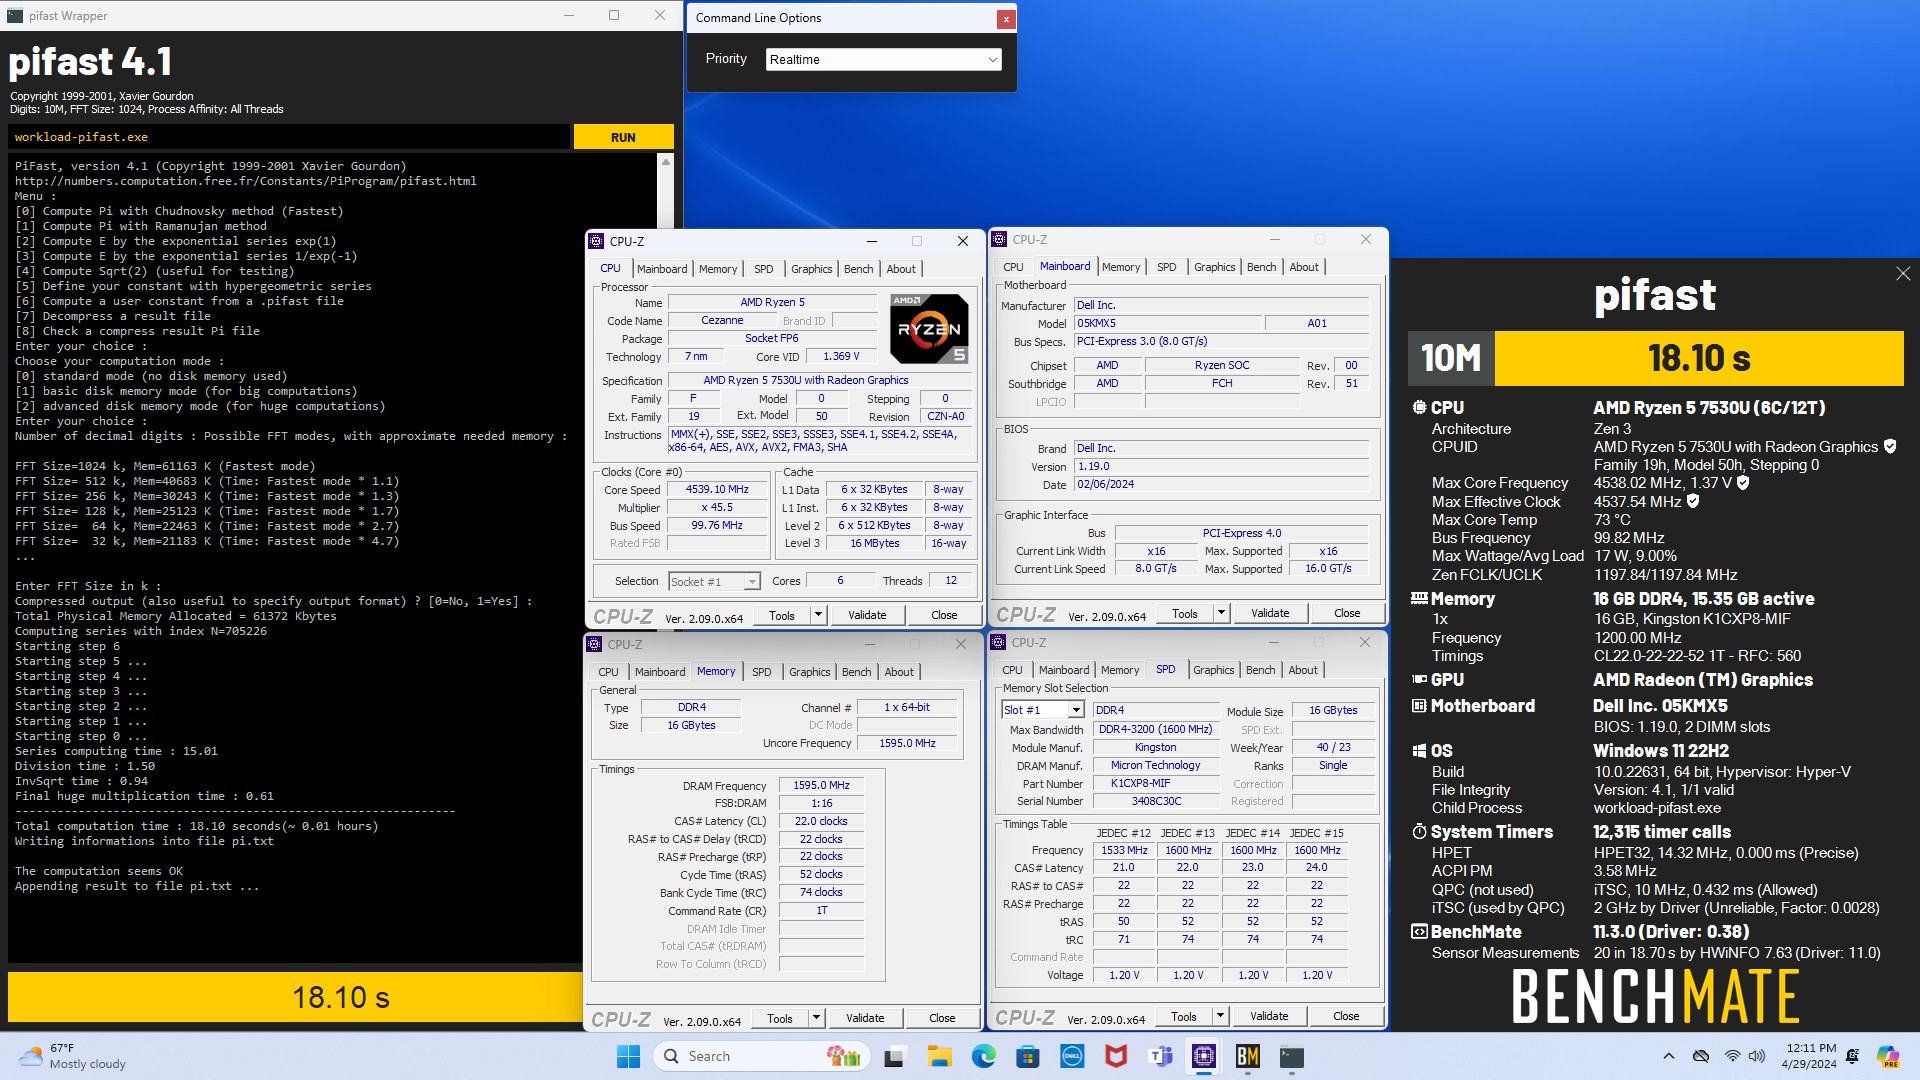1920x1080 pixels.
Task: Select Mainboard tab in CPU-Z SPD window
Action: click(x=1063, y=670)
